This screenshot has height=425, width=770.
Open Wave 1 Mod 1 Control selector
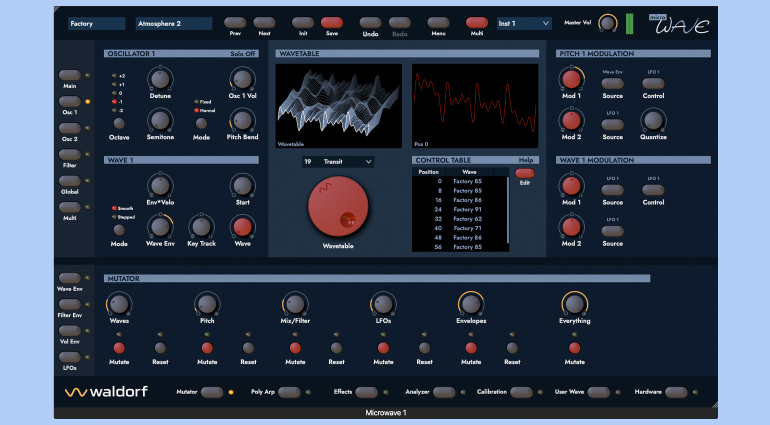point(653,190)
